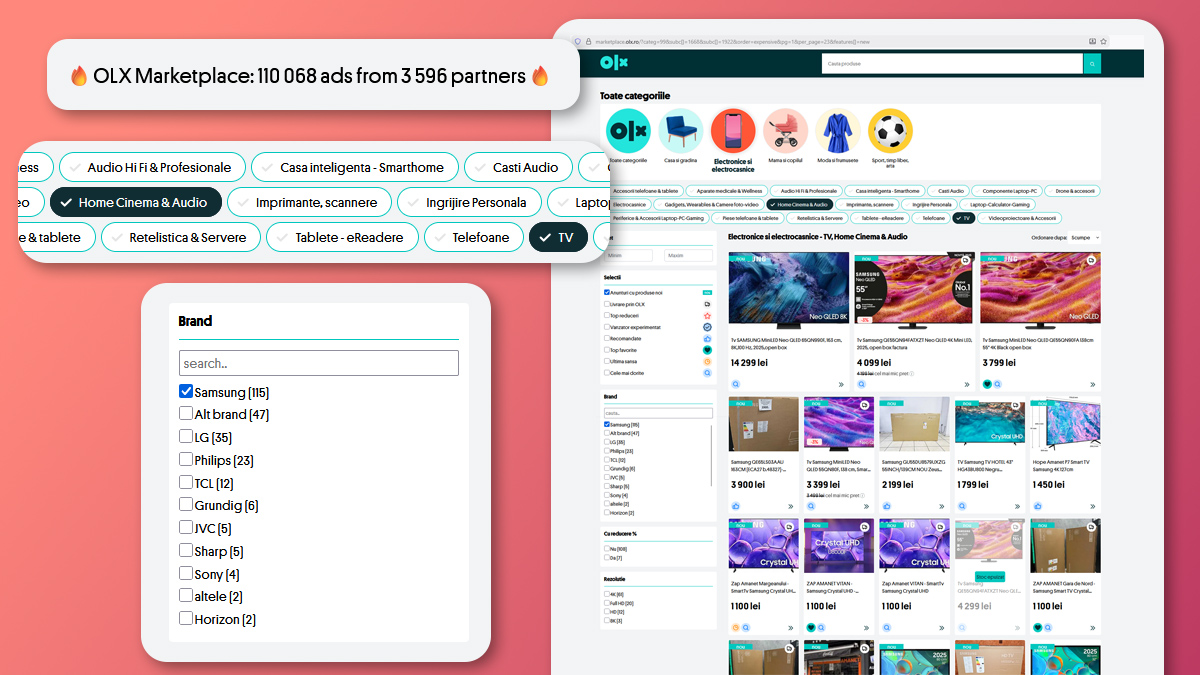Open the Sport soccer ball category icon

pos(890,130)
